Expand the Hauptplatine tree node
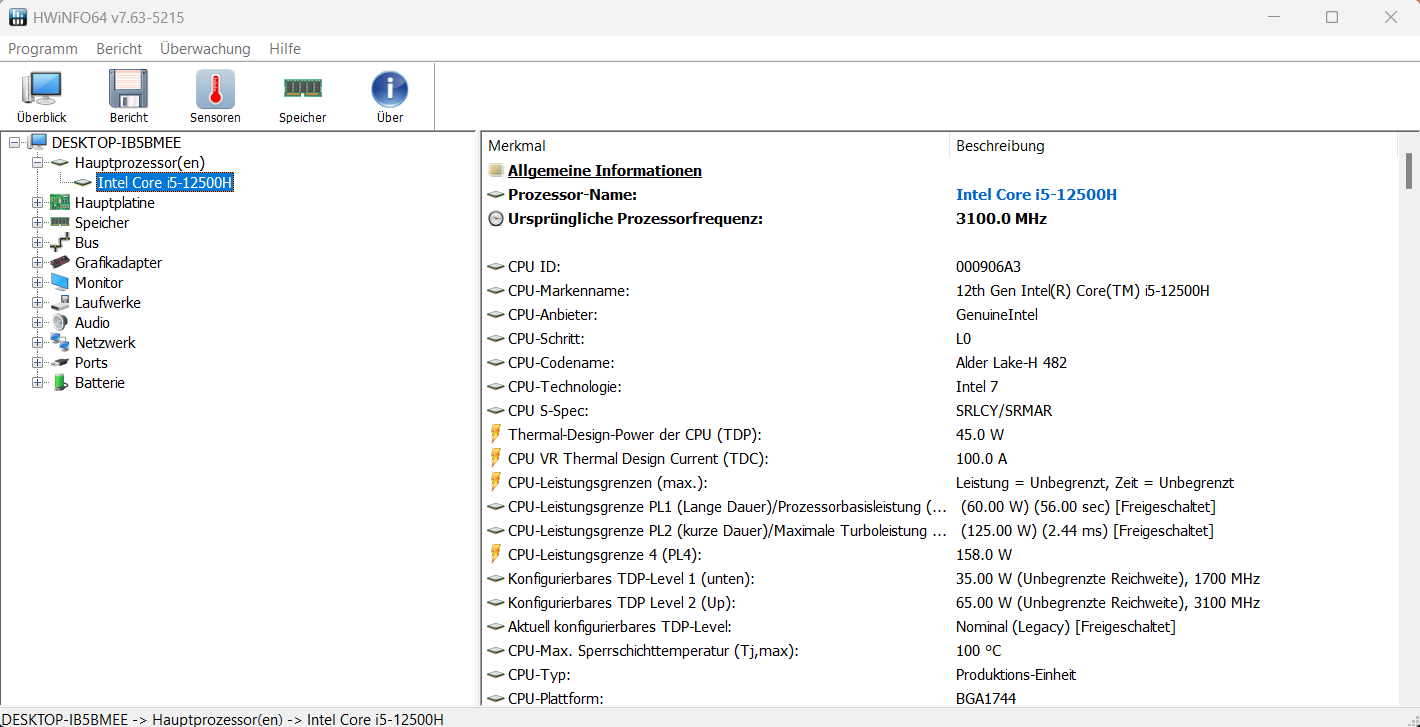The image size is (1420, 727). [38, 203]
